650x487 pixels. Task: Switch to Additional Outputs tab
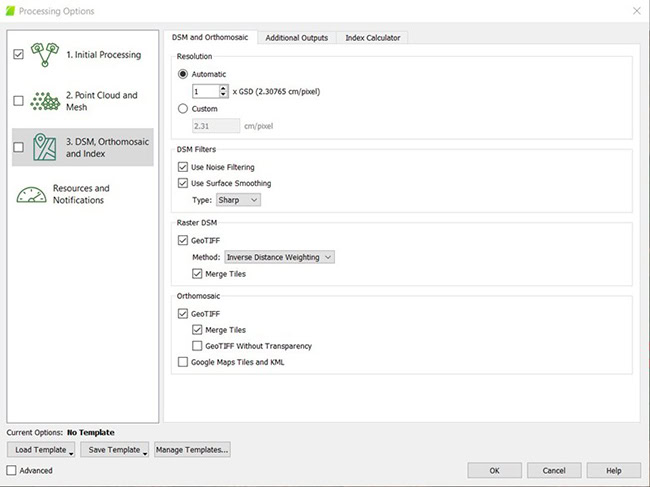pyautogui.click(x=297, y=38)
